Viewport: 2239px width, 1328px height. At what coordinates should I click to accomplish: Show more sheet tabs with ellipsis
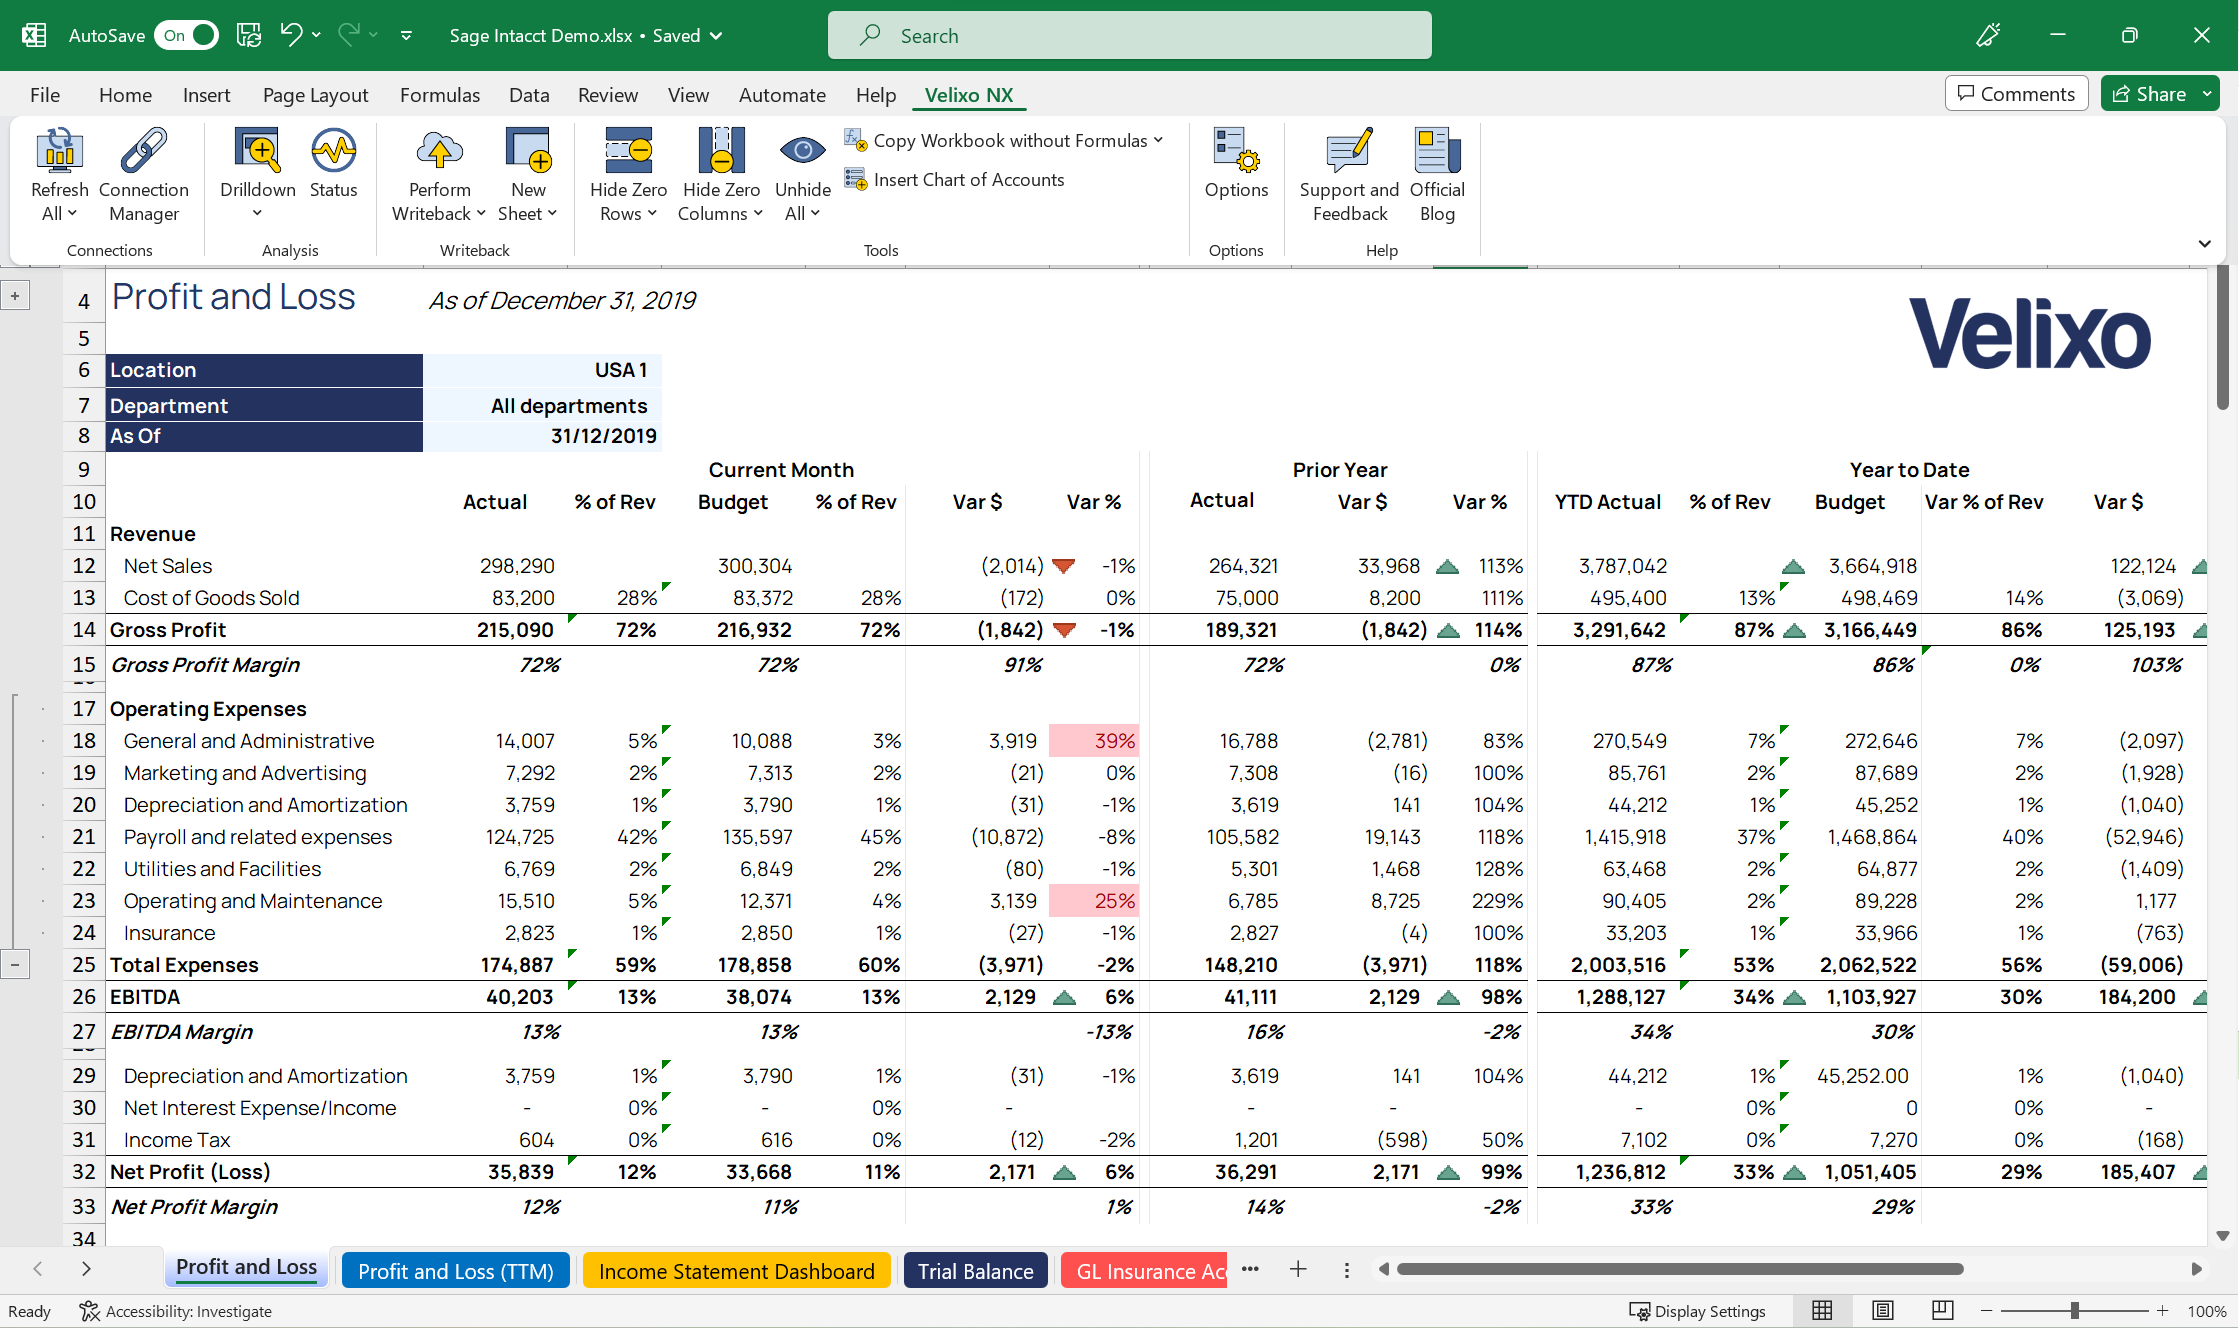(x=1250, y=1269)
